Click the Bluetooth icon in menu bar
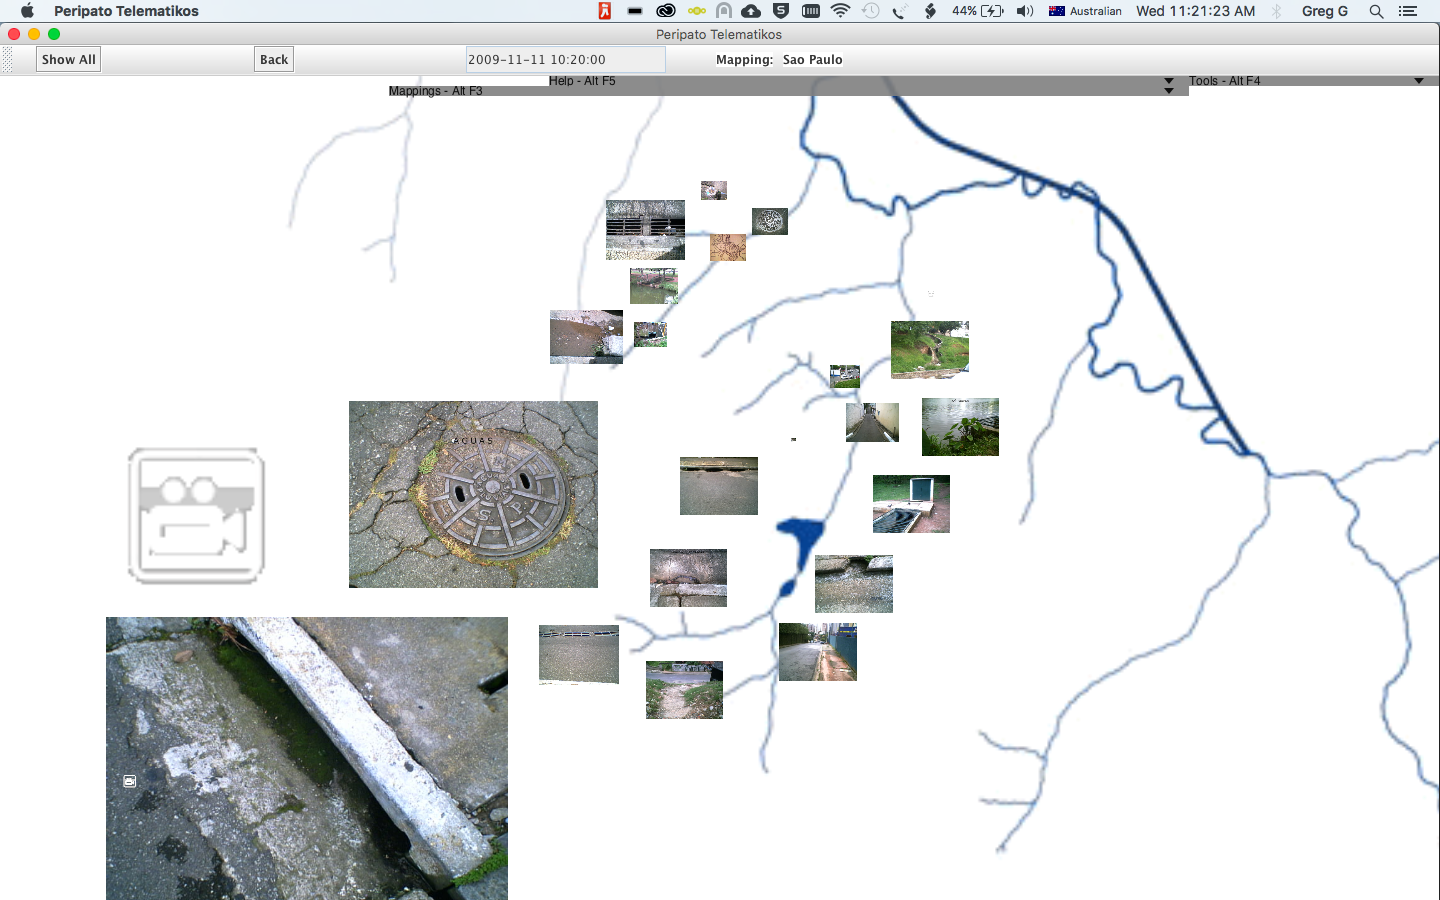 coord(1276,11)
